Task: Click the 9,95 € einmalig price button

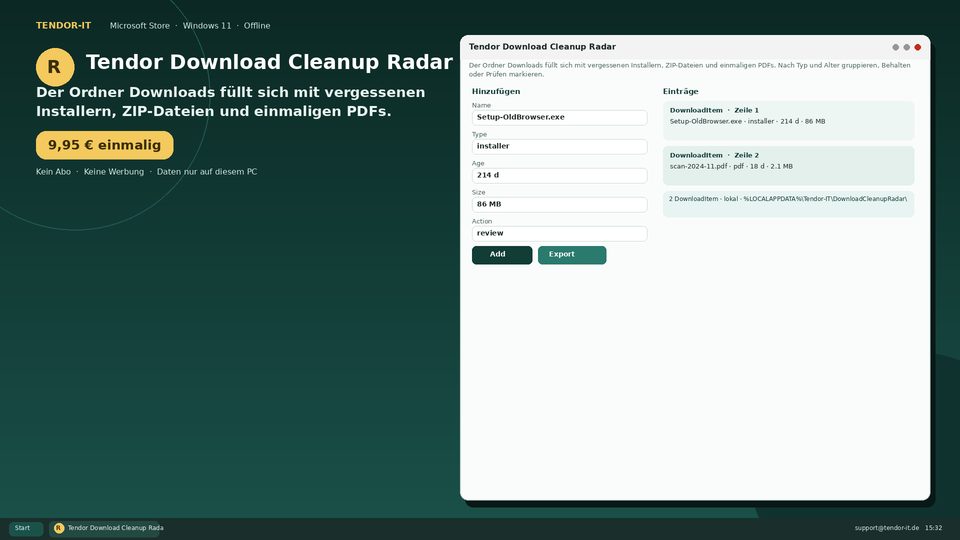Action: click(105, 145)
